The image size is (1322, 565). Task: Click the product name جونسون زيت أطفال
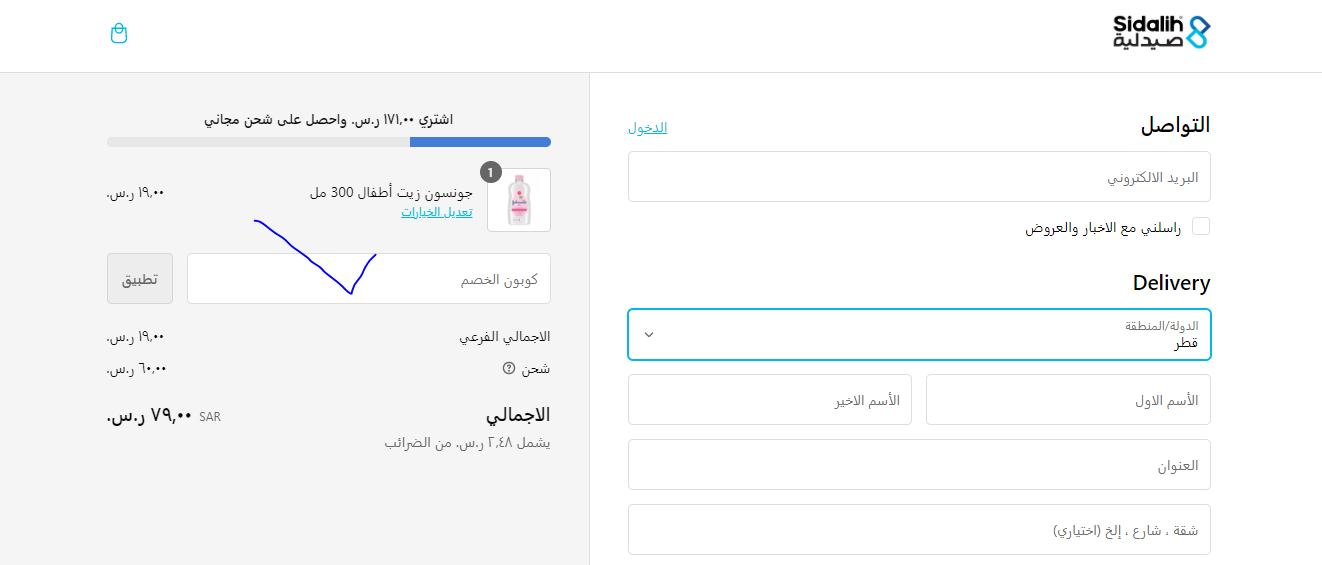click(x=391, y=193)
